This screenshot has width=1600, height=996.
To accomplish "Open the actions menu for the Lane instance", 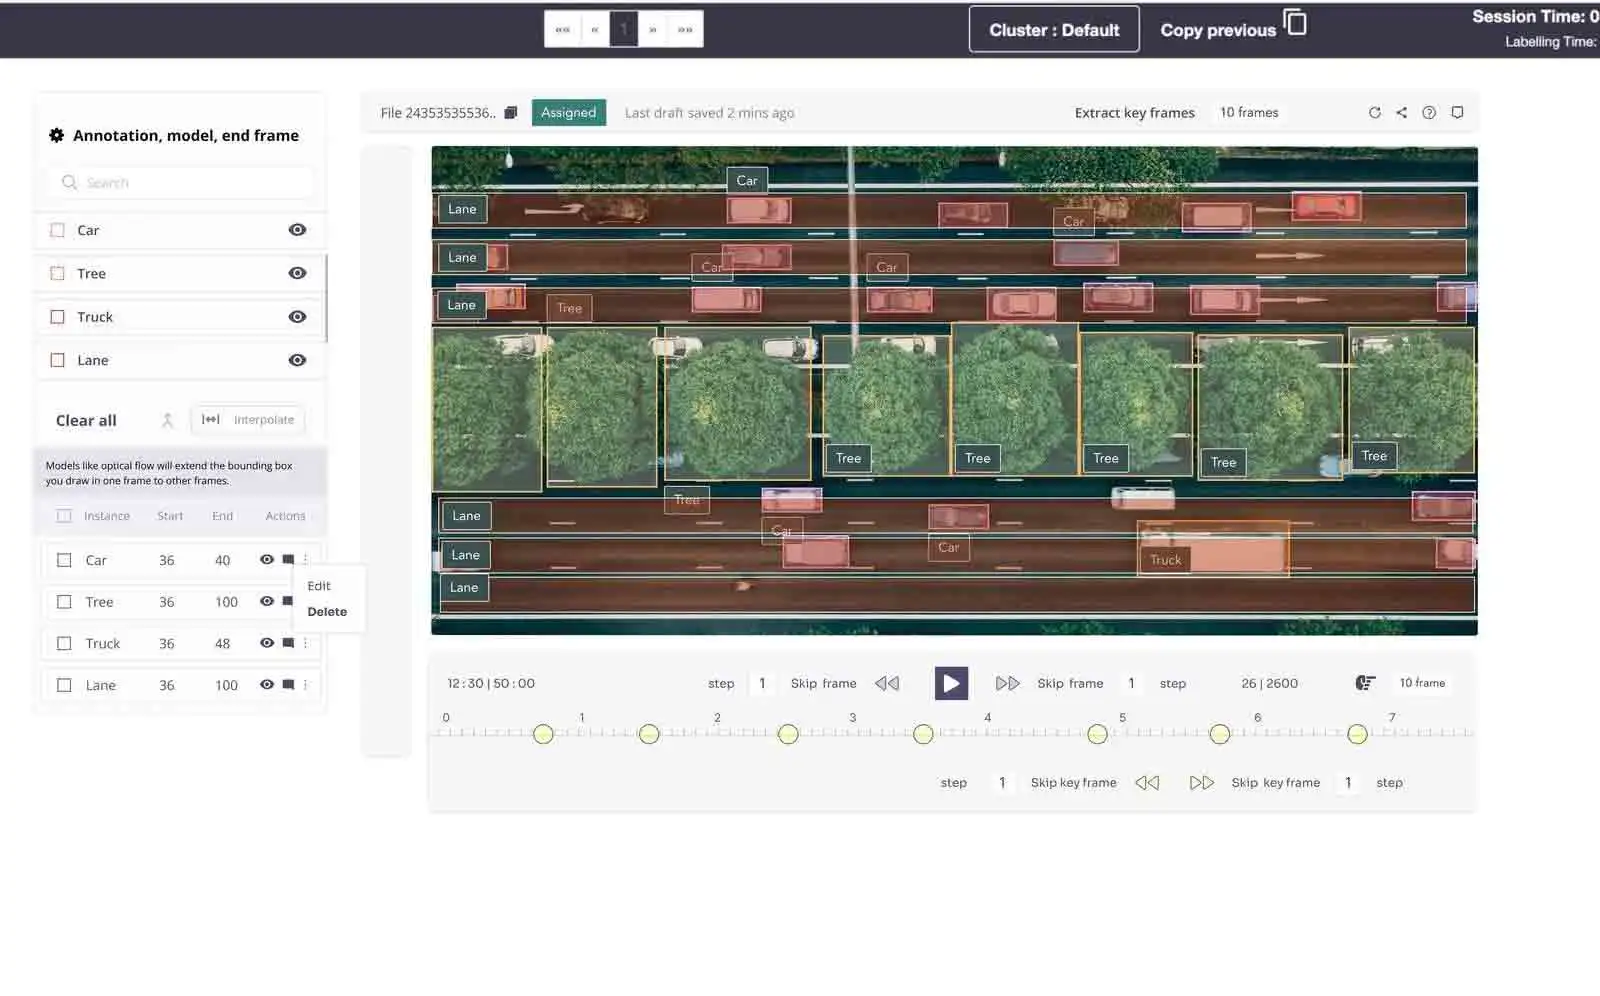I will (305, 685).
